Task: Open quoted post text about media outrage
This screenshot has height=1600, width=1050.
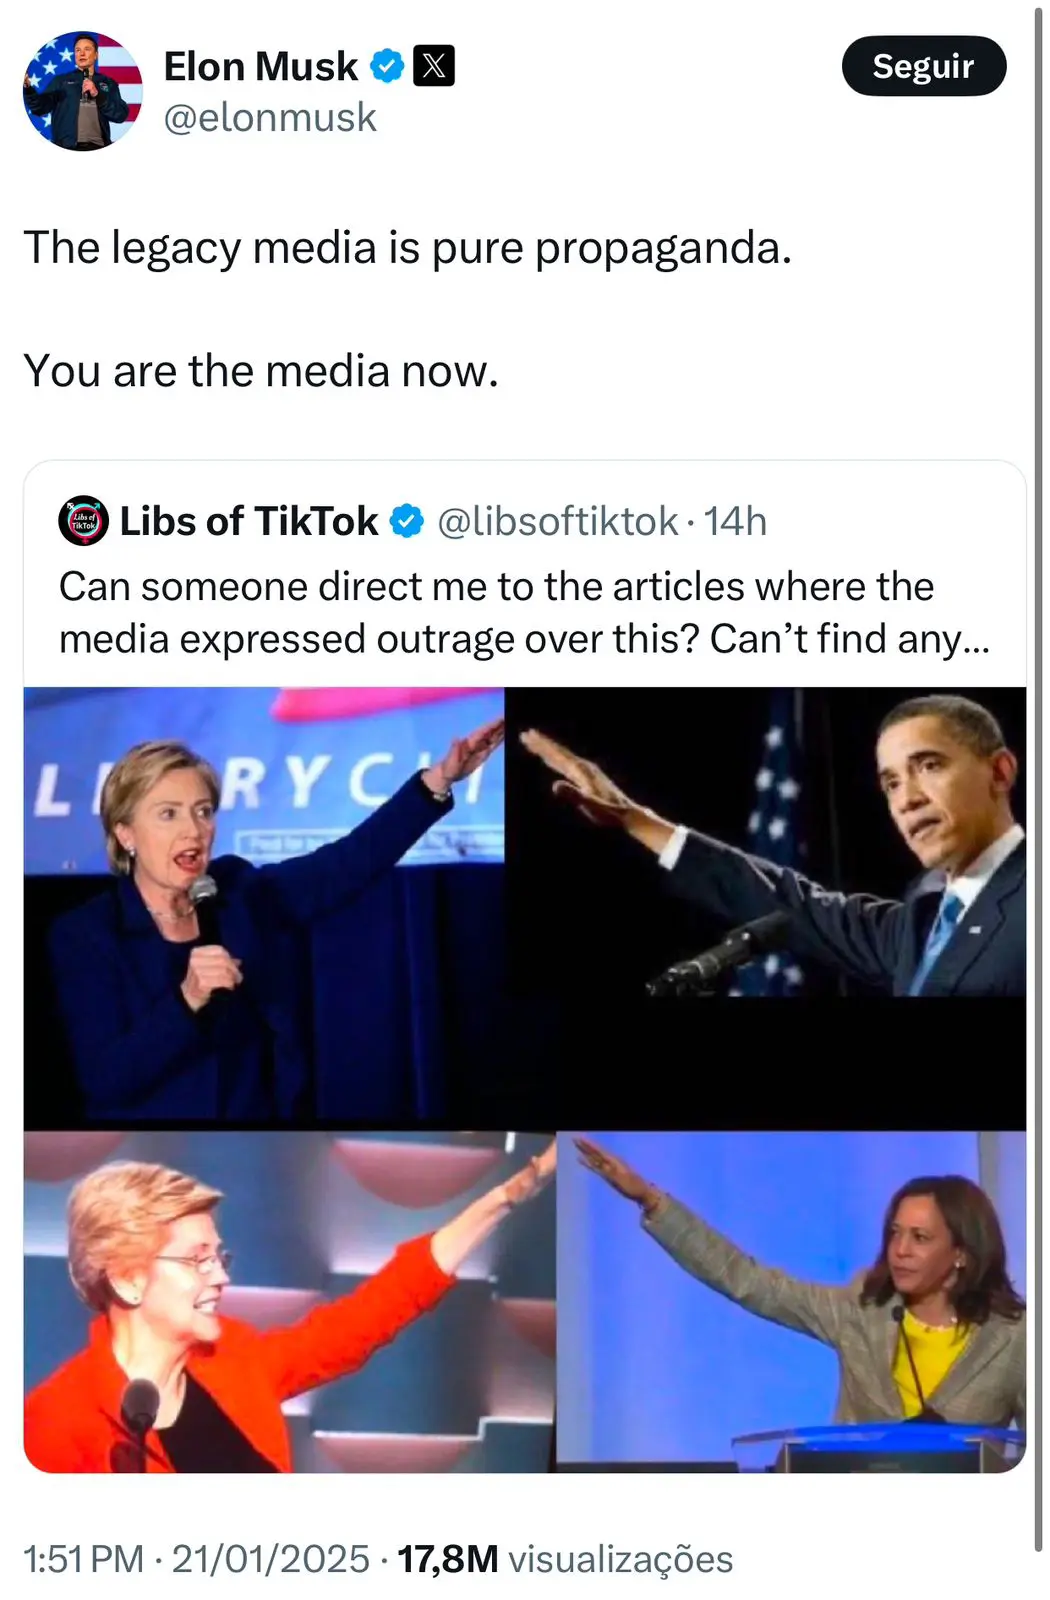Action: [524, 612]
